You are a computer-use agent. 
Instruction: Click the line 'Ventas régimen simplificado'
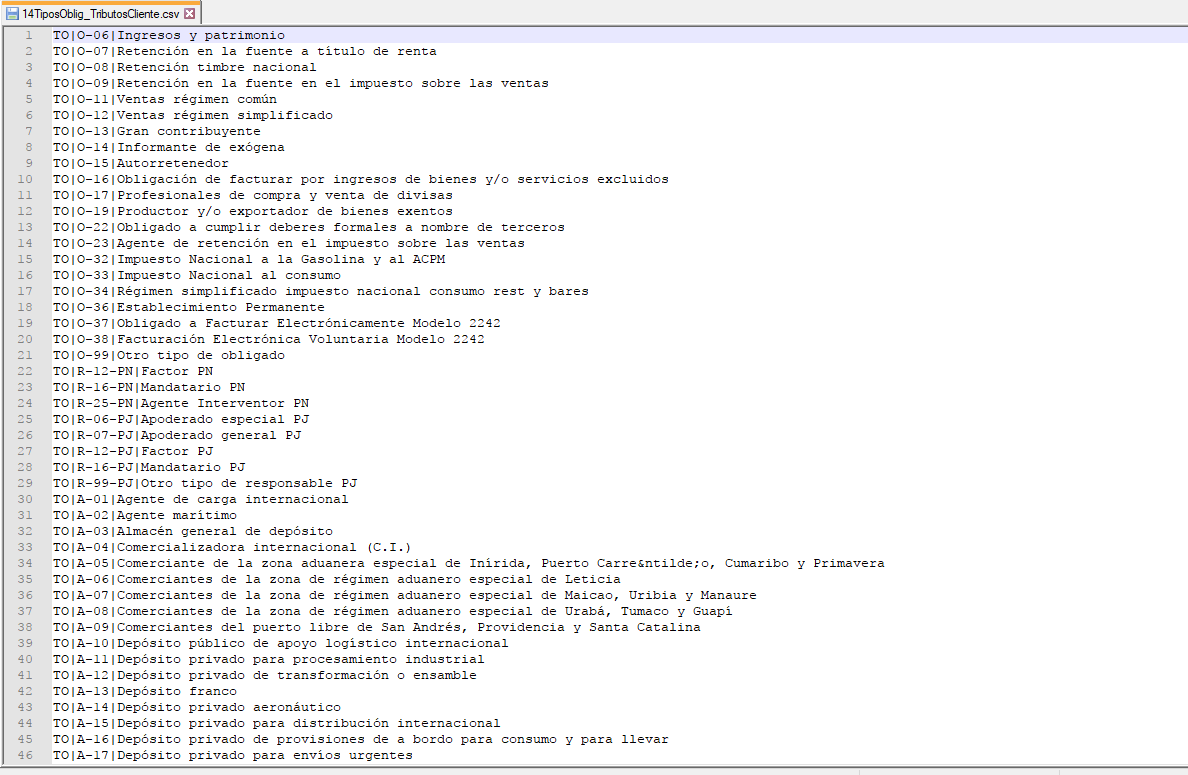(193, 115)
